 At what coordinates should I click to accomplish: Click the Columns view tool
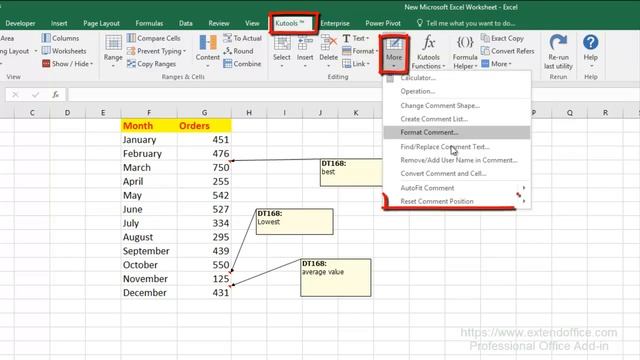pyautogui.click(x=60, y=38)
